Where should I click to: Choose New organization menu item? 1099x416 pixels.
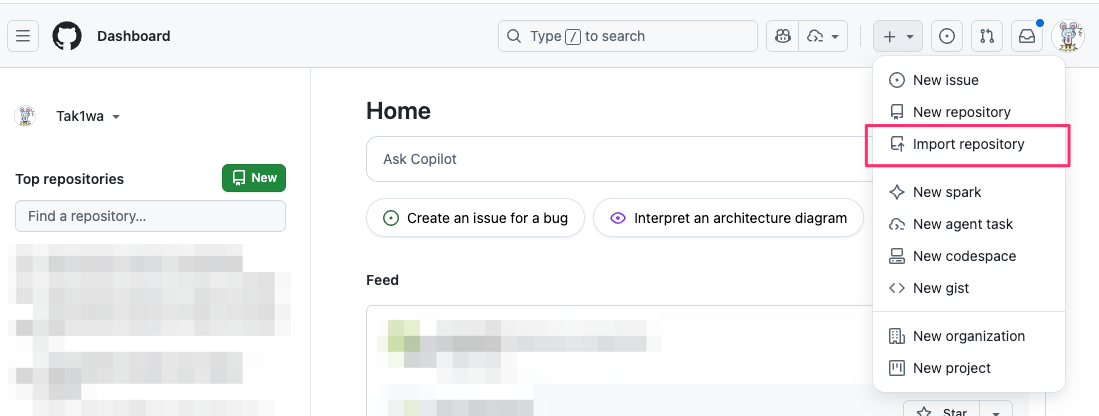pyautogui.click(x=968, y=336)
